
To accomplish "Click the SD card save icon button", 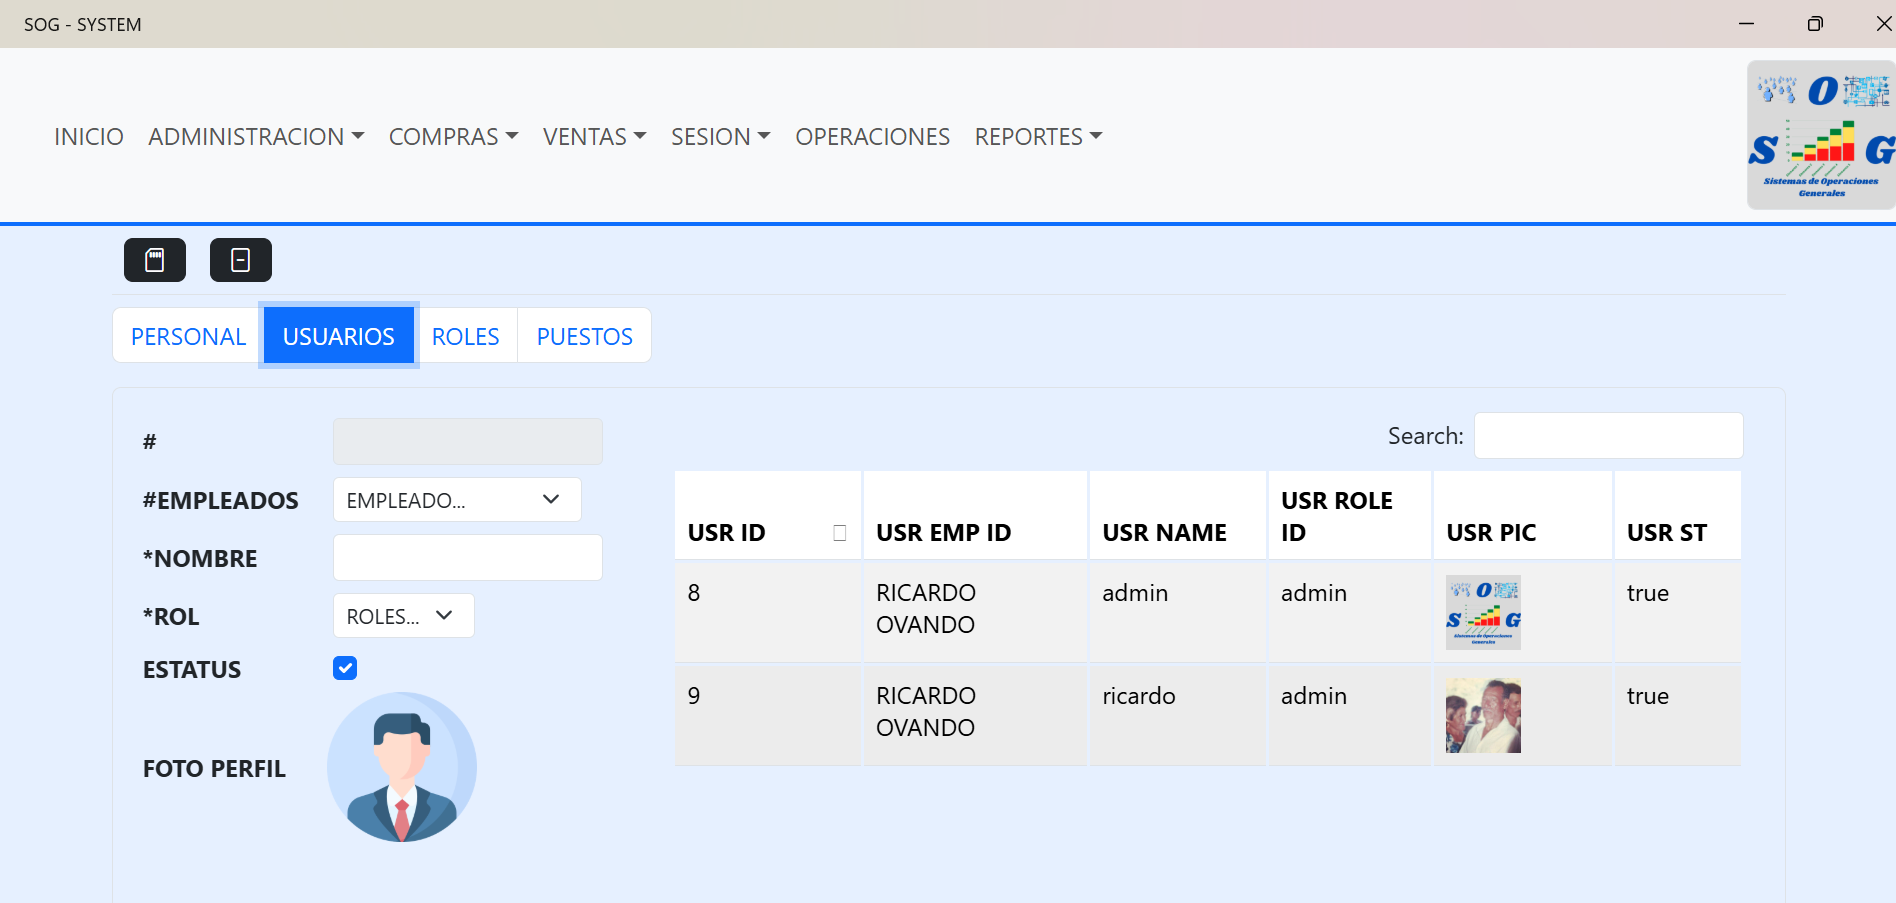I will tap(155, 260).
